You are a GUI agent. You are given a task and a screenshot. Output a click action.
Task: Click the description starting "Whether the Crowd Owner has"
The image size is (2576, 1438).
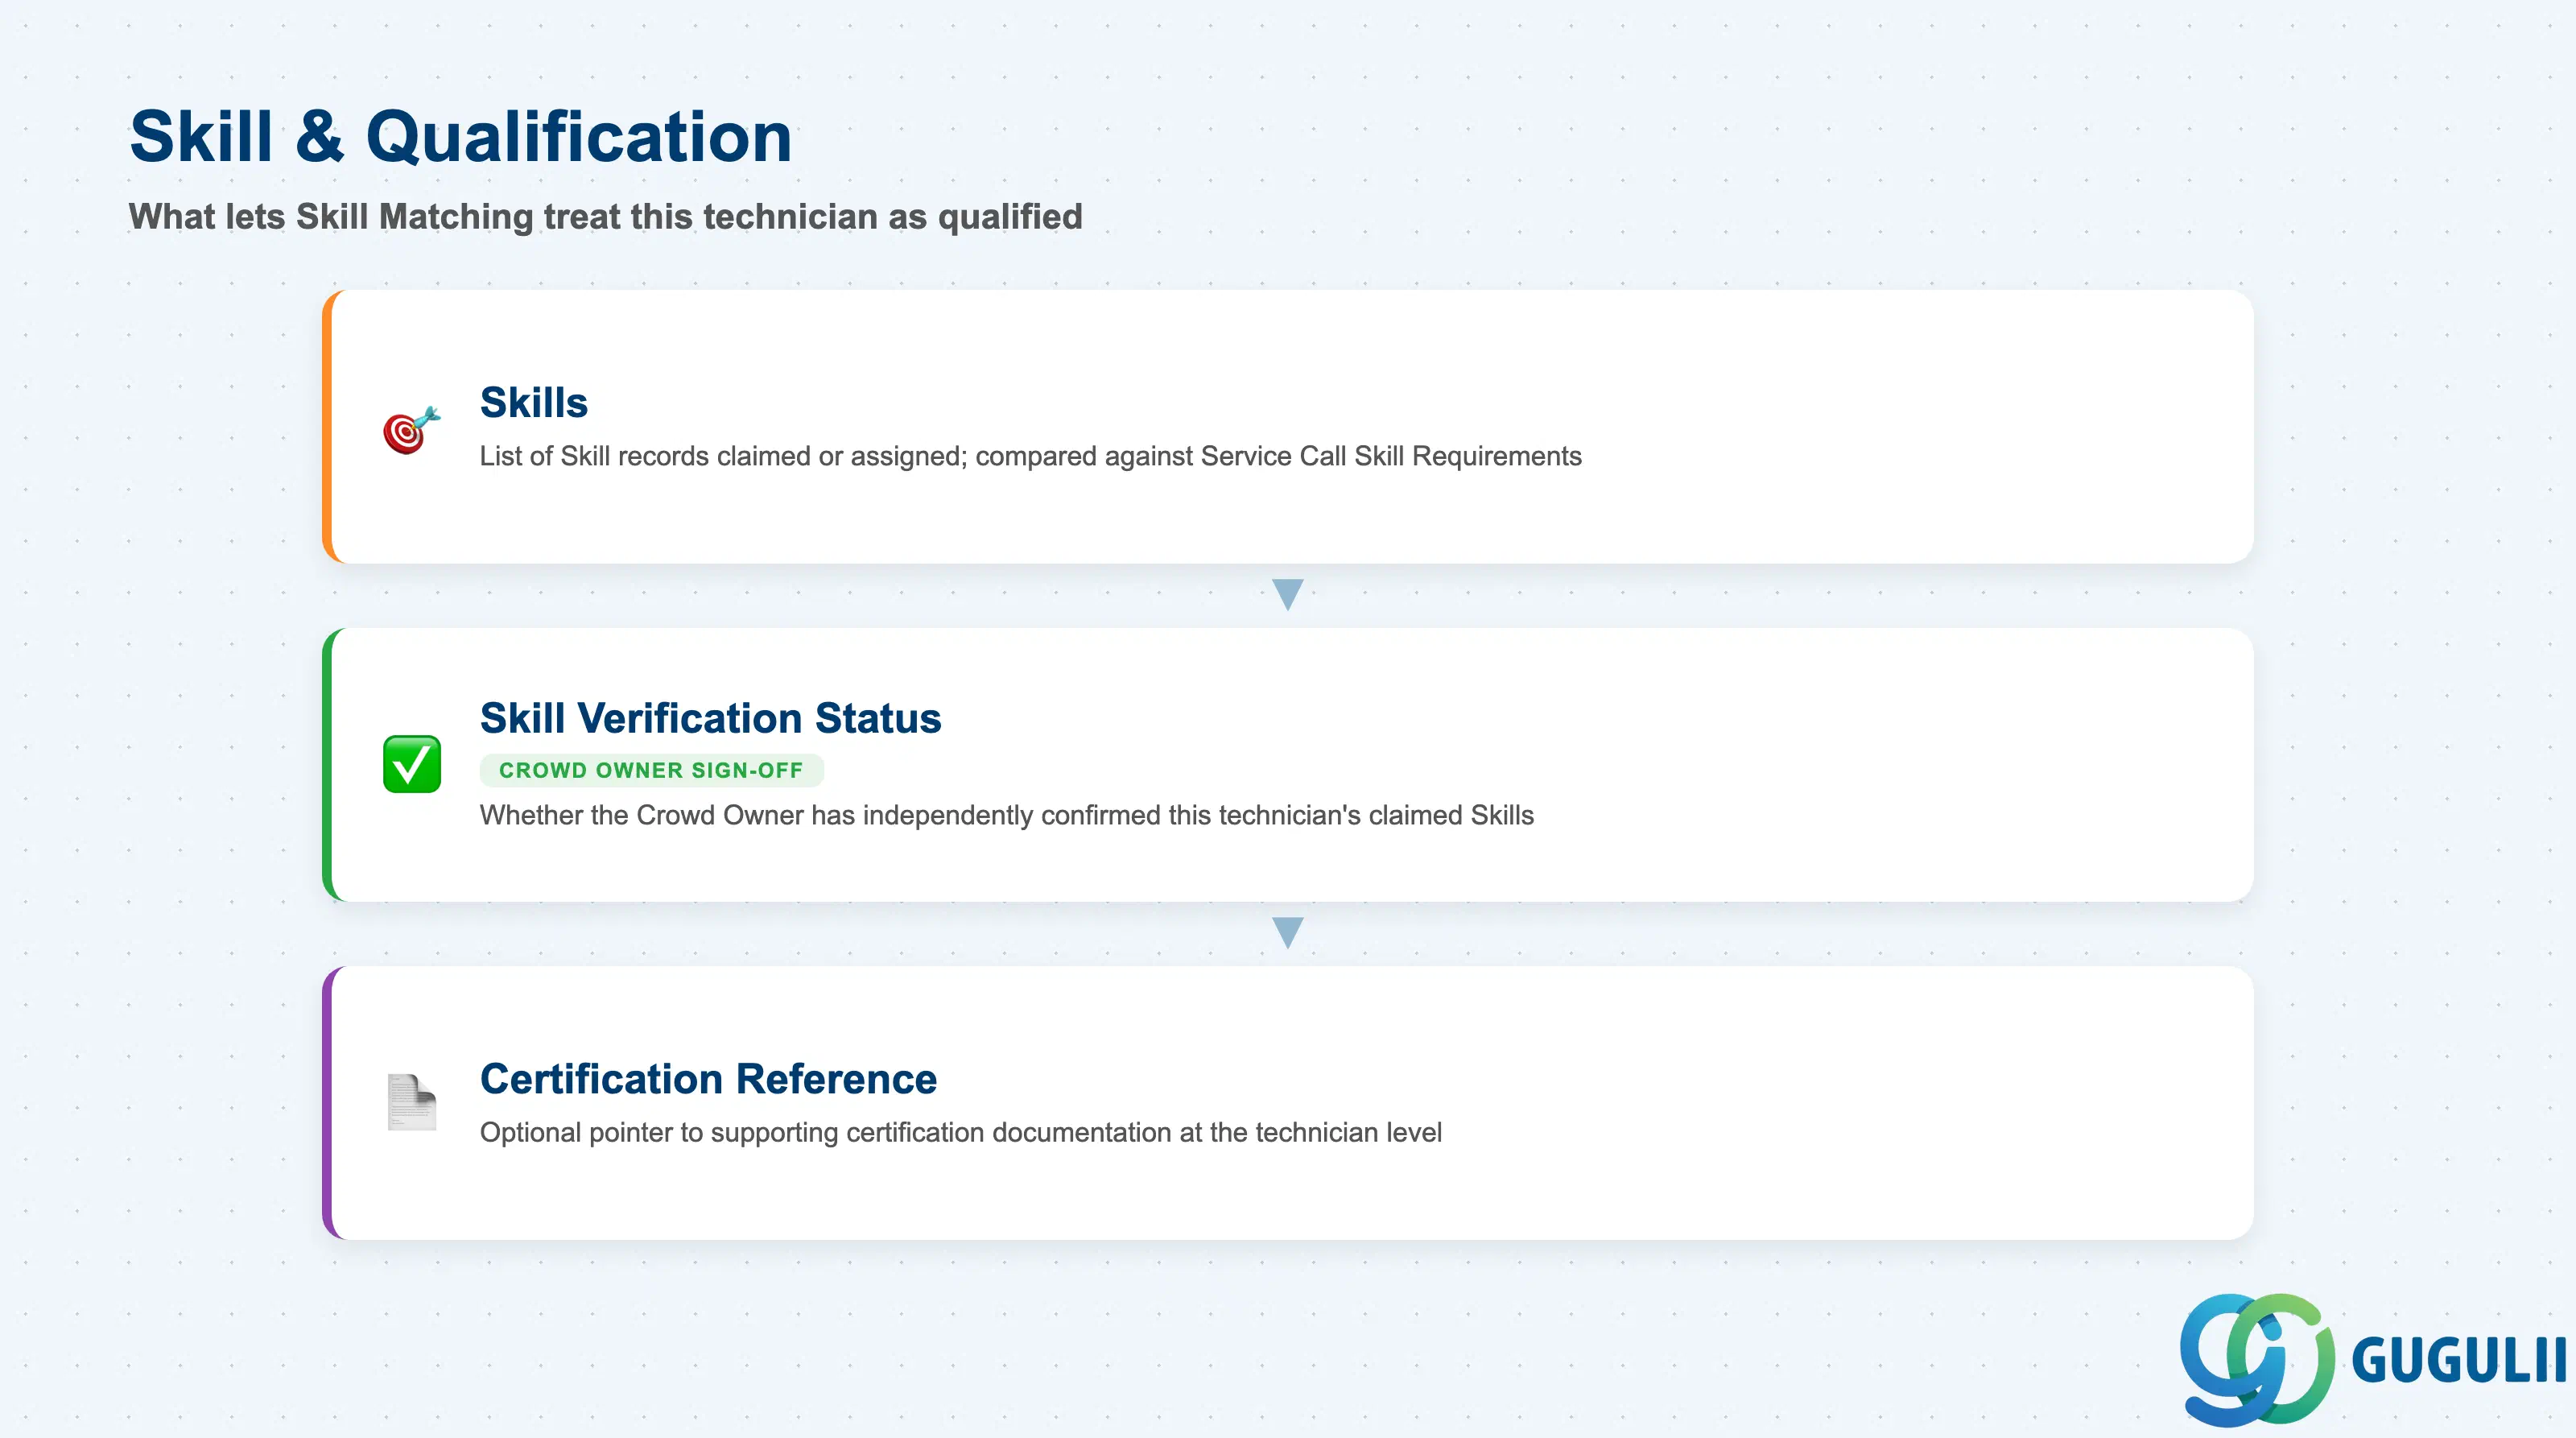pyautogui.click(x=1006, y=815)
